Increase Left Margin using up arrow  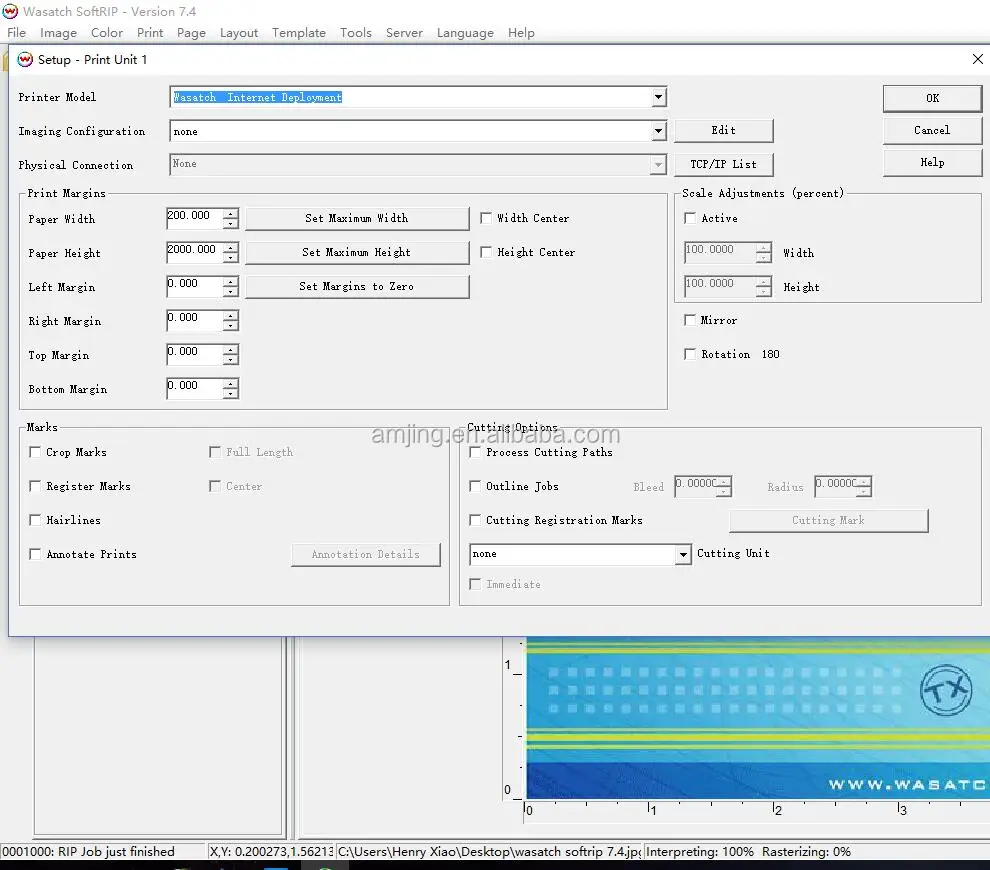pyautogui.click(x=231, y=281)
